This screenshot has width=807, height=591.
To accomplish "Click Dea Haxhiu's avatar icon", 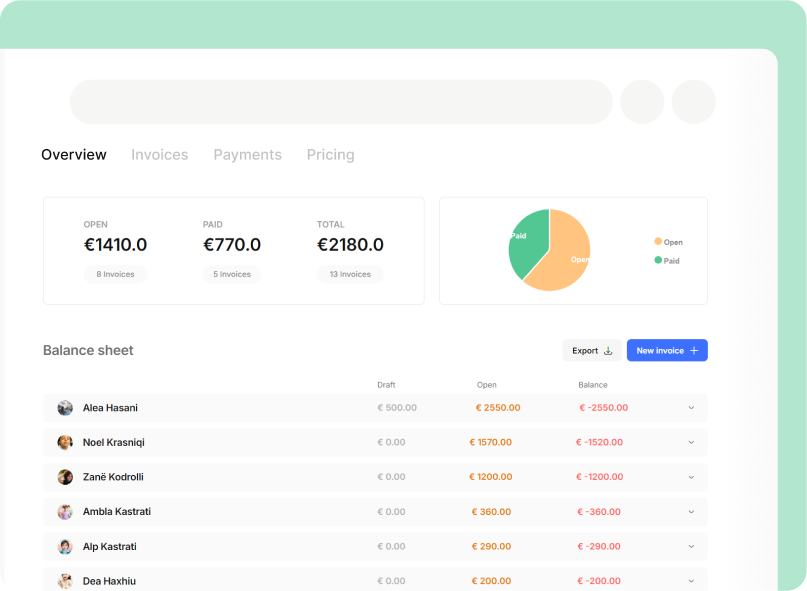I will (x=65, y=581).
